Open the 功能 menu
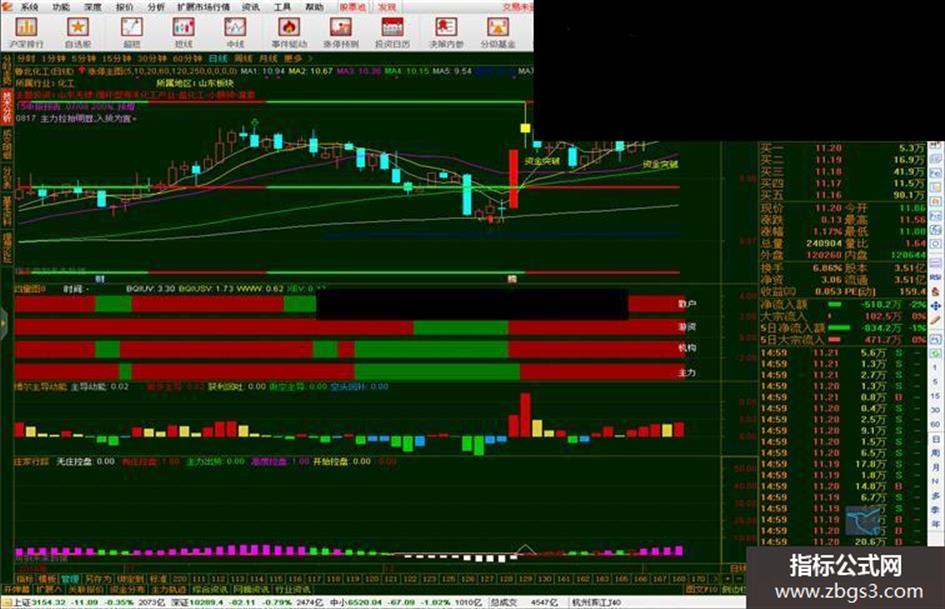This screenshot has width=945, height=609. pyautogui.click(x=61, y=7)
